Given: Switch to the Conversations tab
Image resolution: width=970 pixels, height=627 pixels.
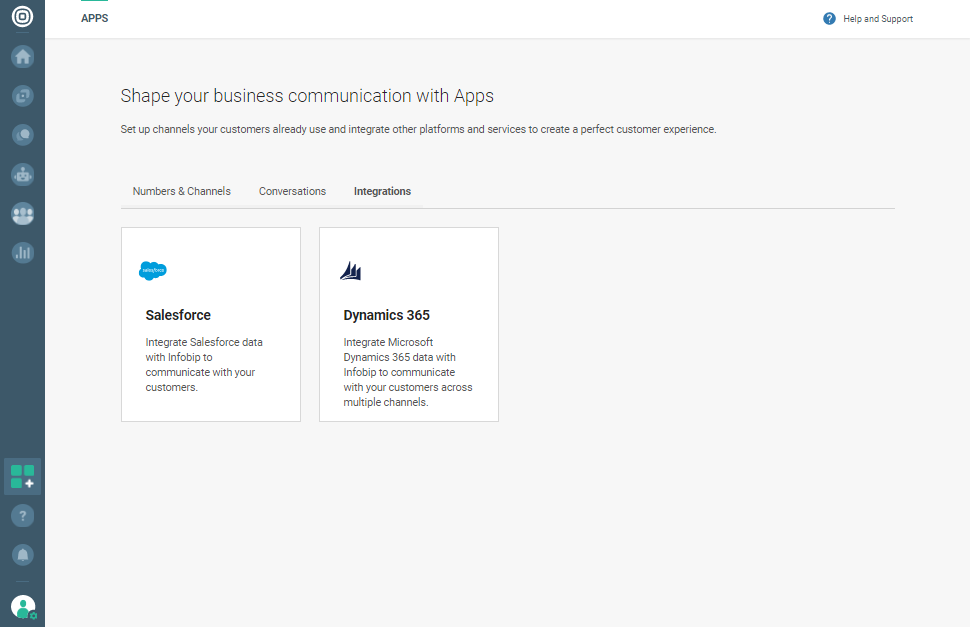Looking at the screenshot, I should [x=292, y=191].
